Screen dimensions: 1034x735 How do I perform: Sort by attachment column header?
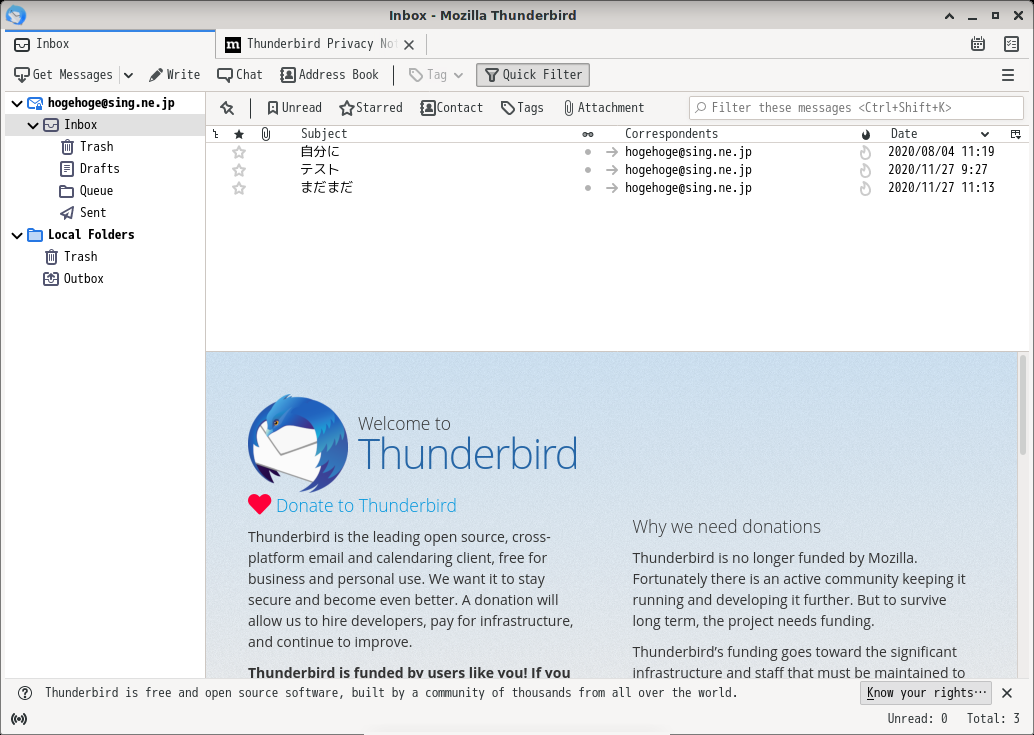[265, 134]
